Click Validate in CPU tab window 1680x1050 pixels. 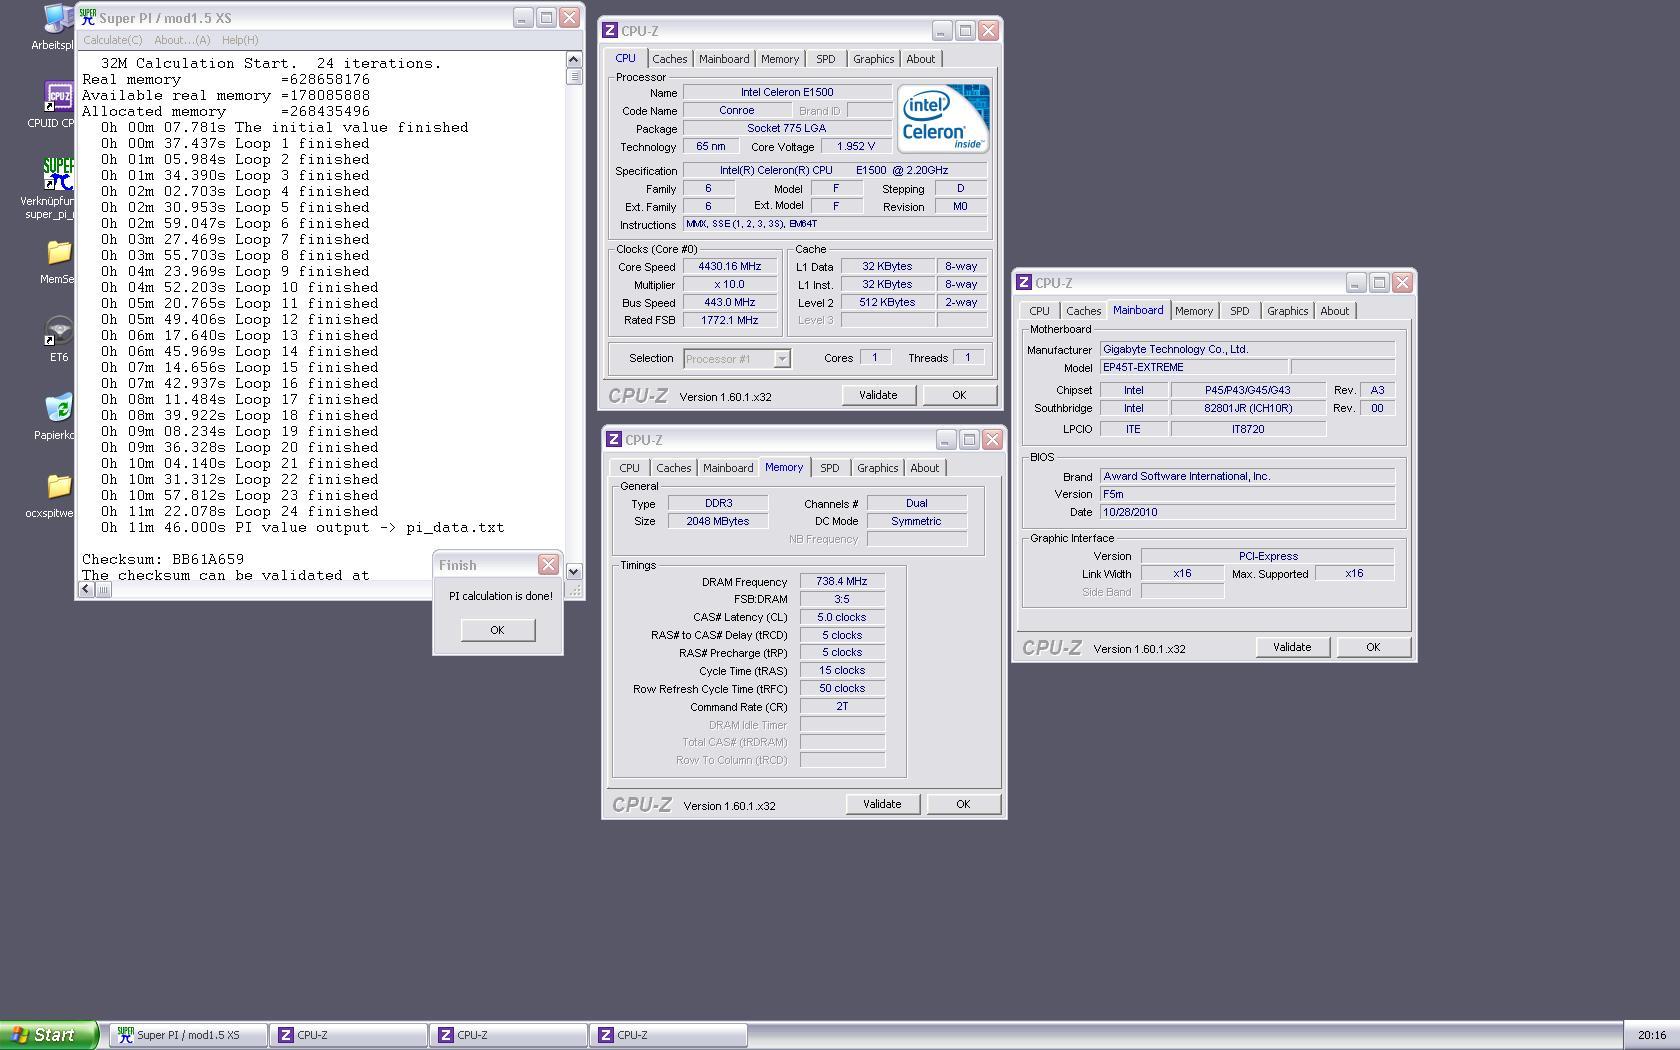(x=878, y=395)
